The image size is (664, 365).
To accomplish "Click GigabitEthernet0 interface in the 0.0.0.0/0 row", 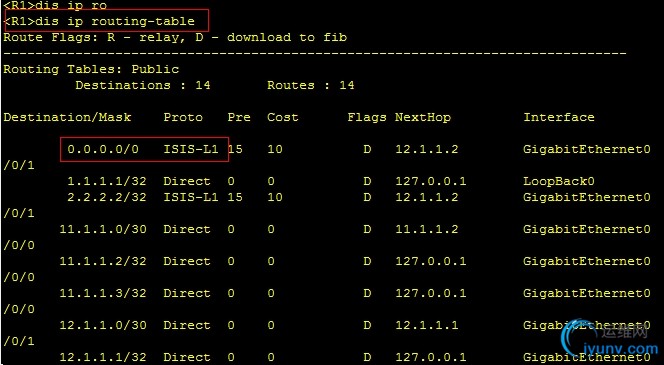I will tap(587, 149).
